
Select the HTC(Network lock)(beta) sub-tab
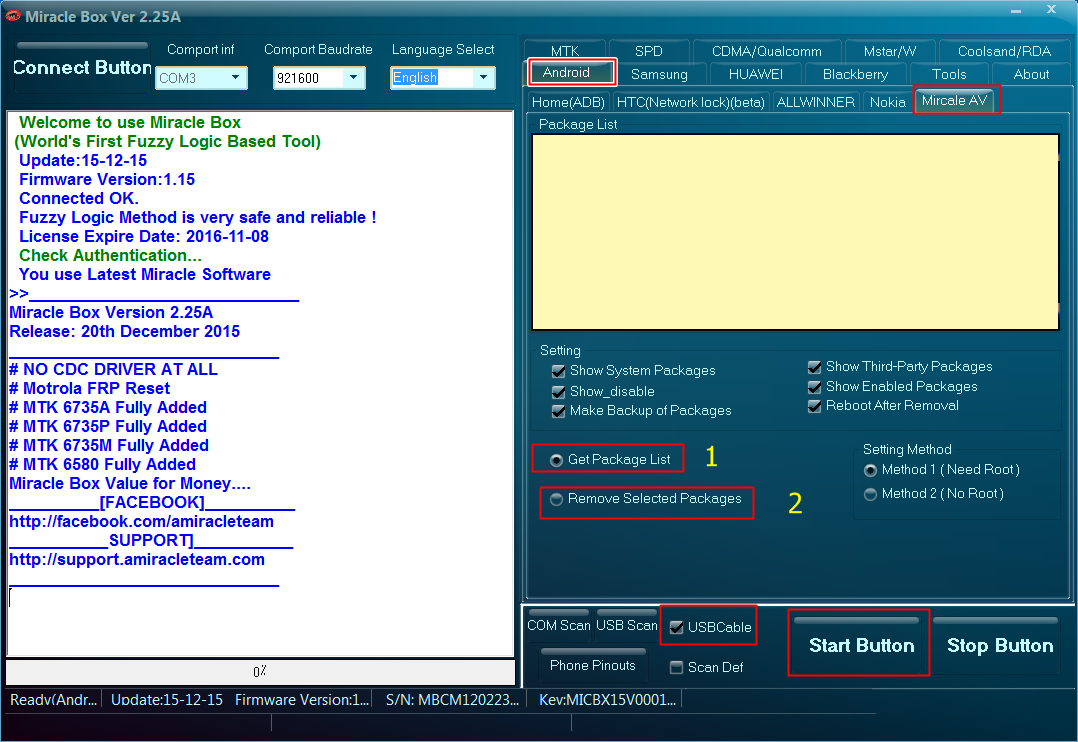[x=690, y=102]
